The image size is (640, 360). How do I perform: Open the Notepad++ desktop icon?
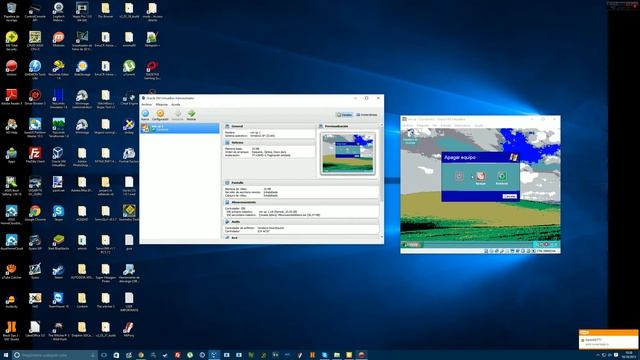(152, 39)
